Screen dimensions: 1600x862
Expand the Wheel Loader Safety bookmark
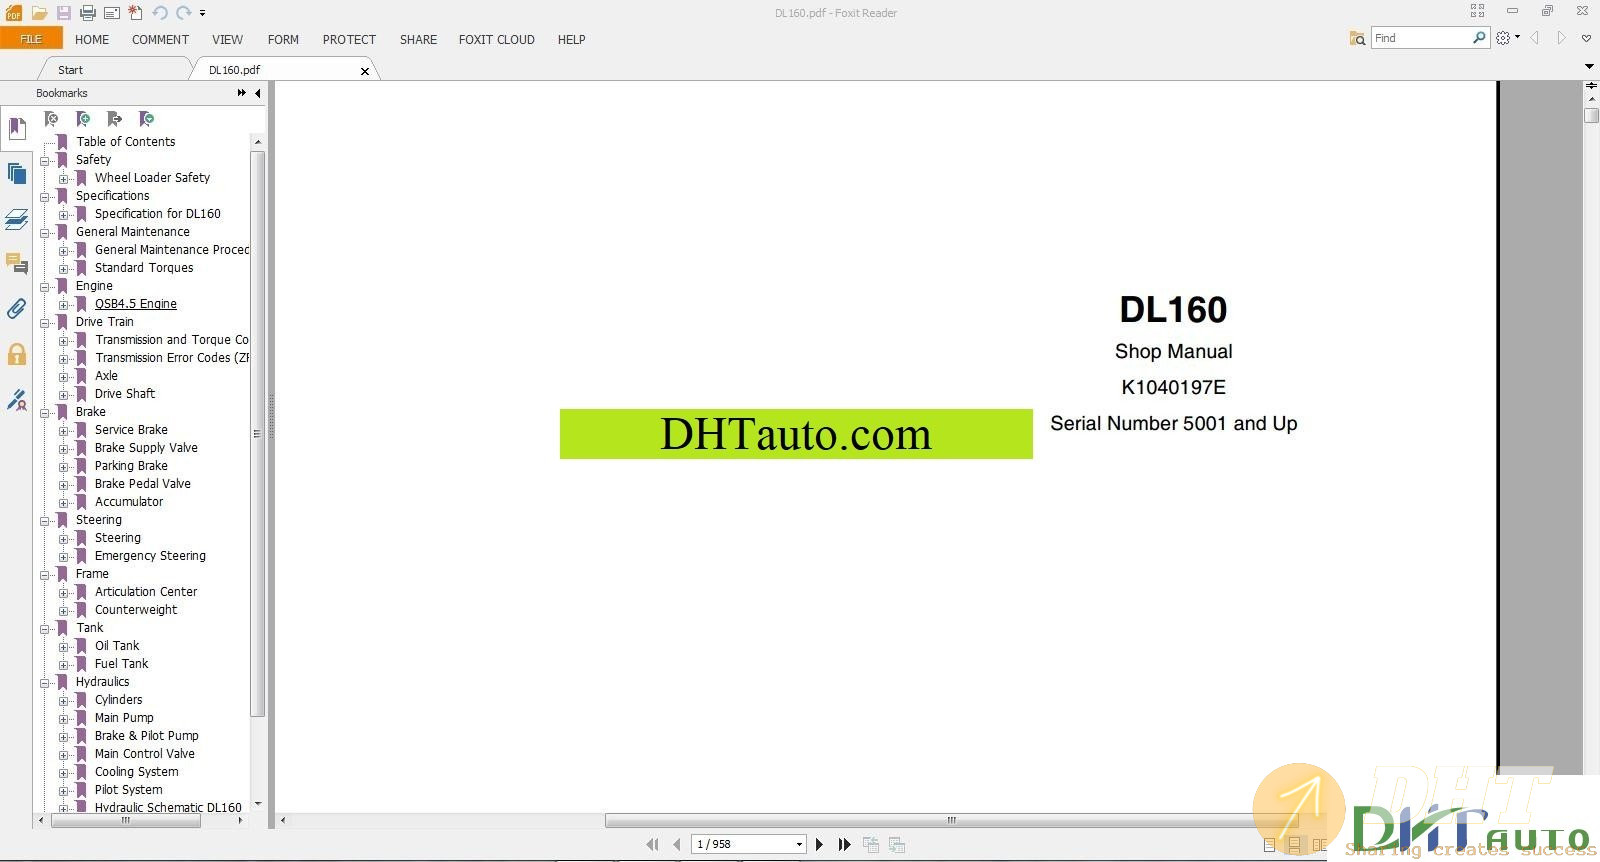pyautogui.click(x=64, y=179)
